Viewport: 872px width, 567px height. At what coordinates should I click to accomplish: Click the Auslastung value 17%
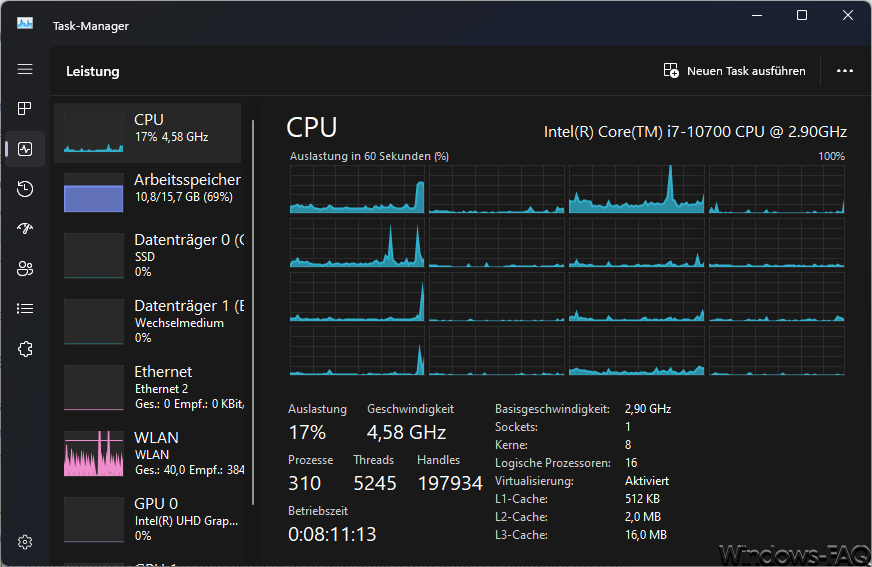pos(307,432)
